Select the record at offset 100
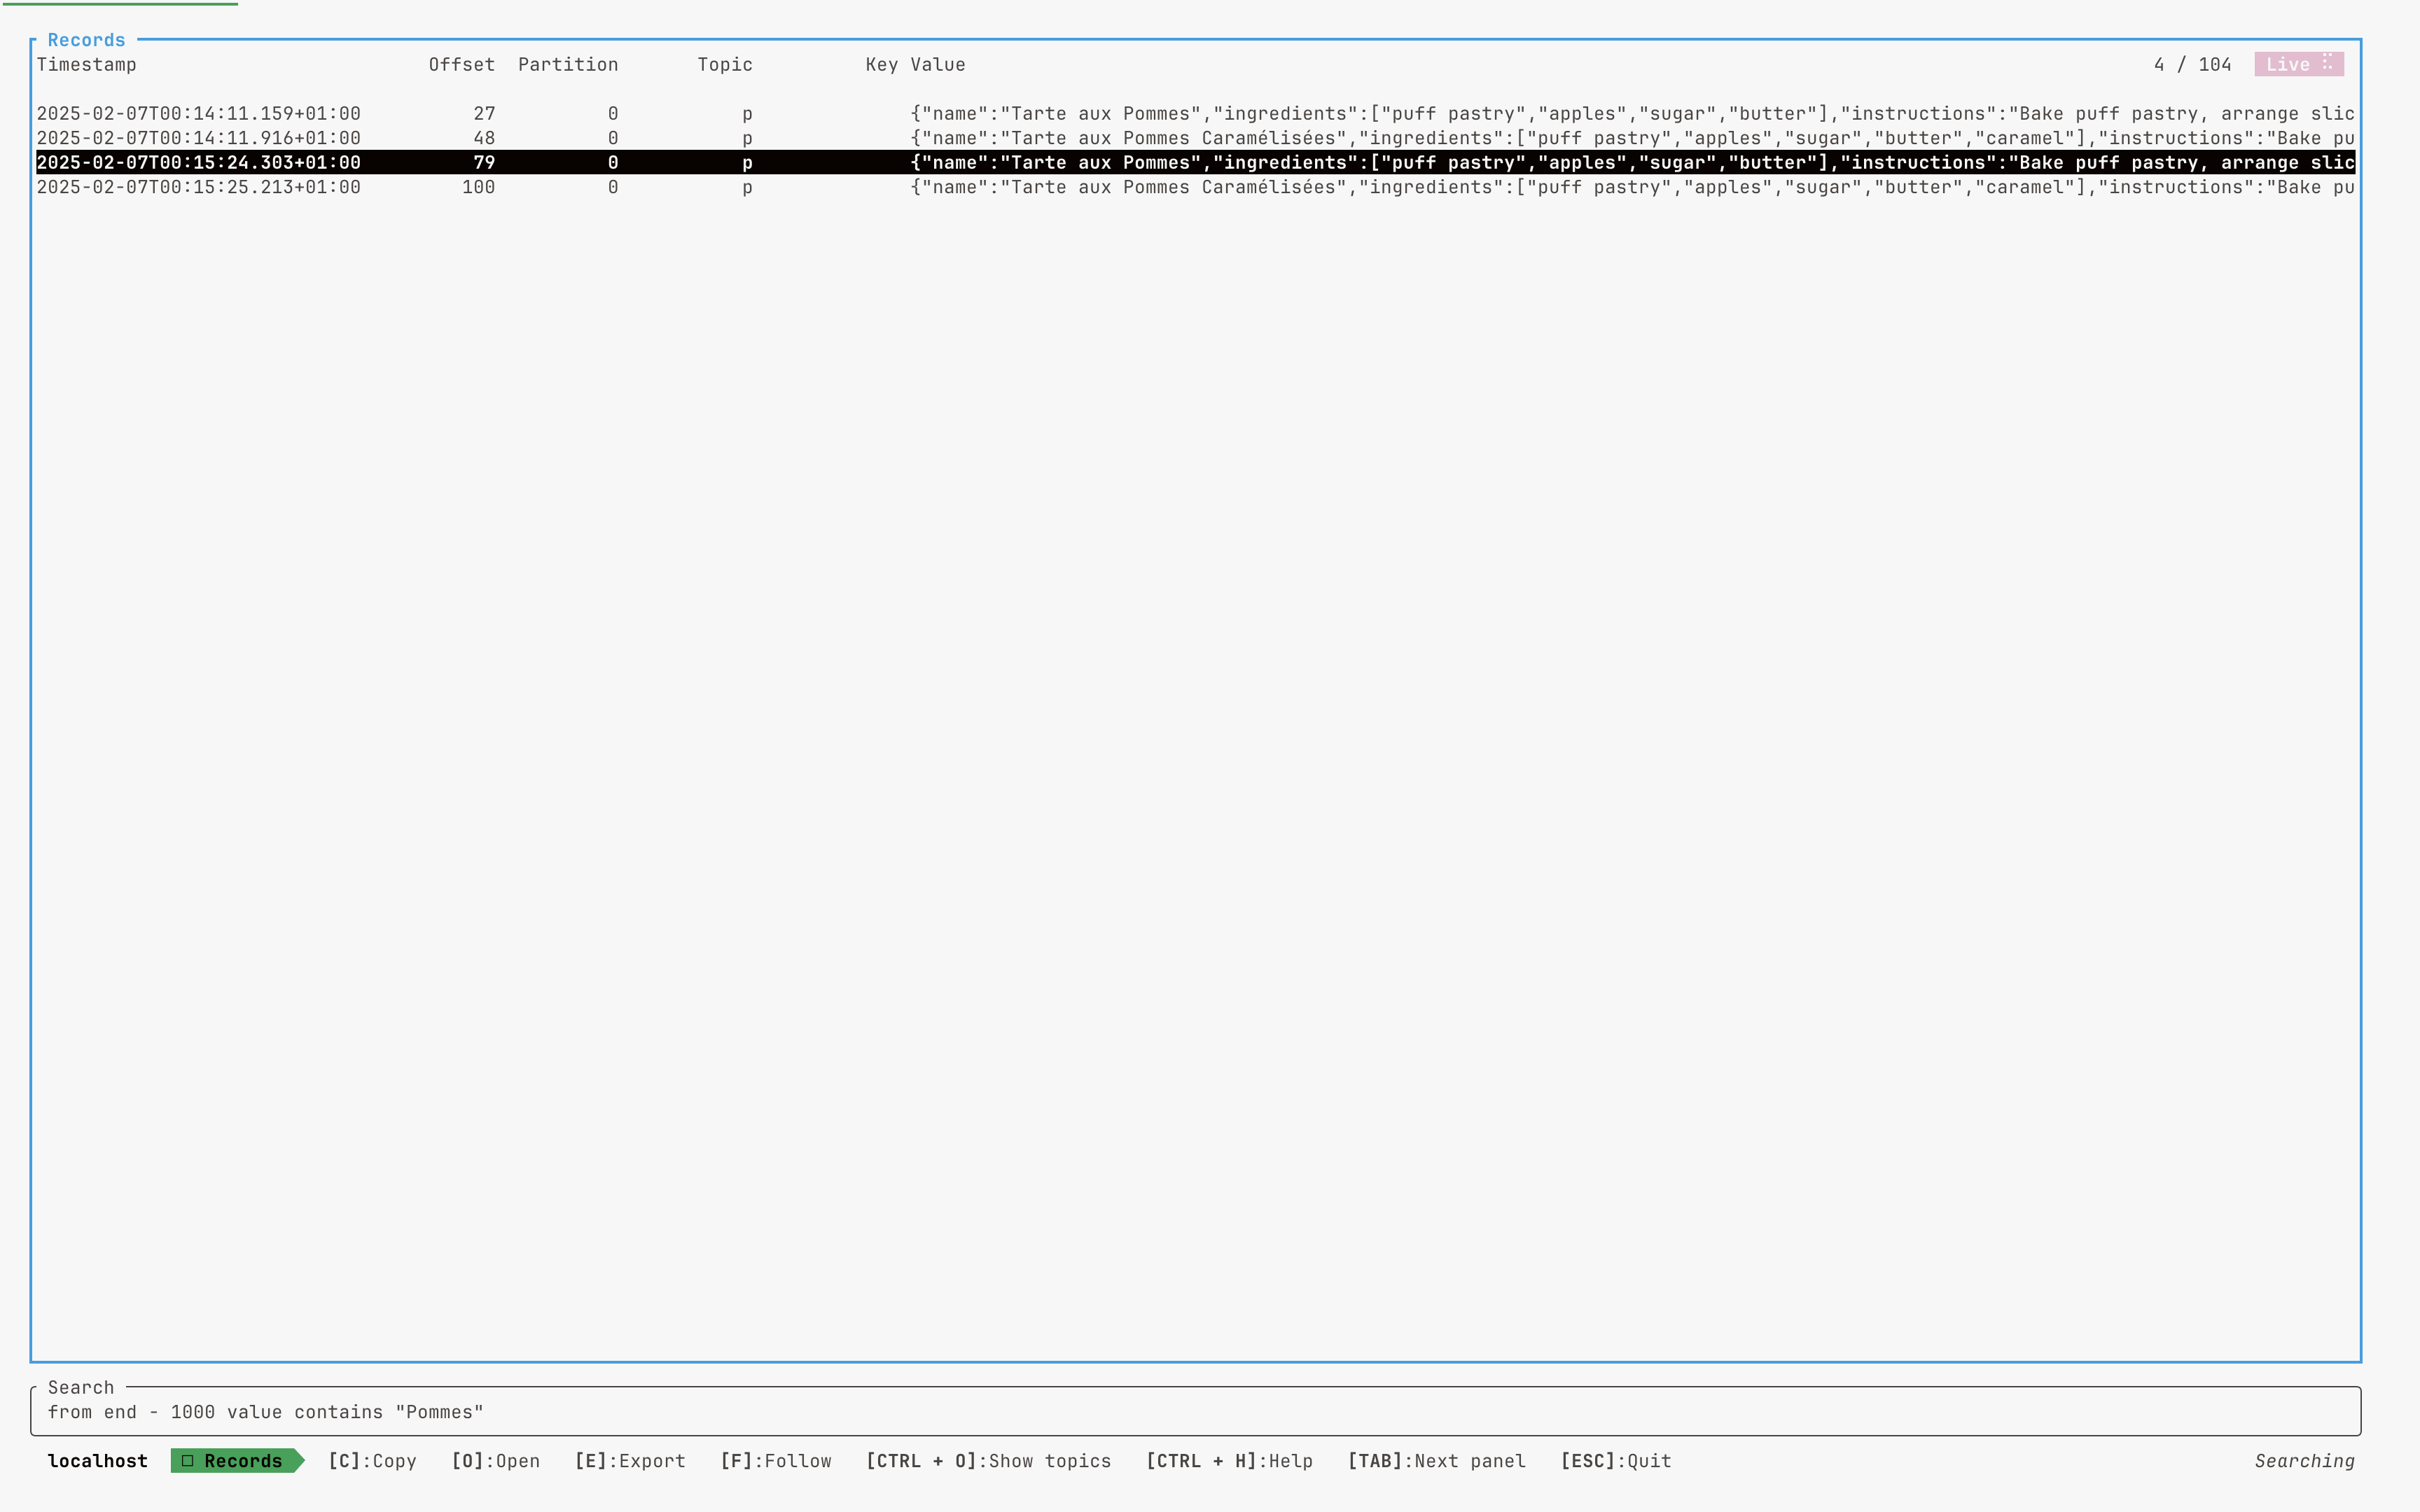Viewport: 2420px width, 1512px height. [x=1195, y=187]
